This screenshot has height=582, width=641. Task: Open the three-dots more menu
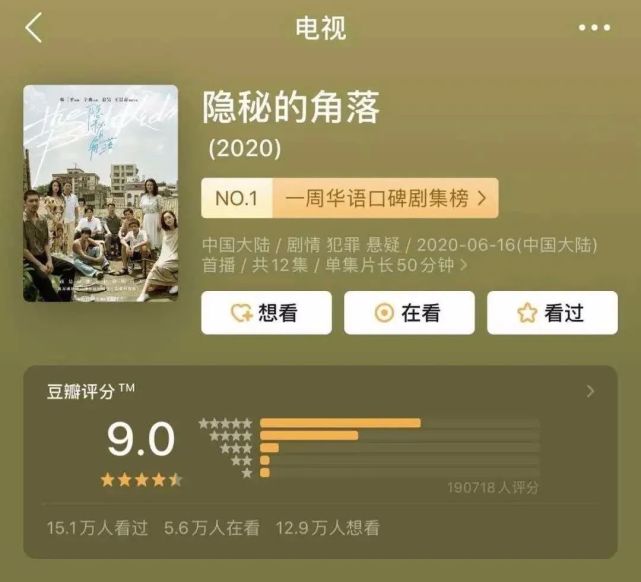594,28
